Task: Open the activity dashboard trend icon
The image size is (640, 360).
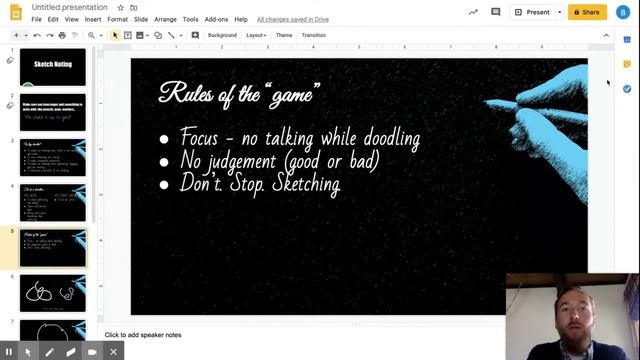Action: 473,12
